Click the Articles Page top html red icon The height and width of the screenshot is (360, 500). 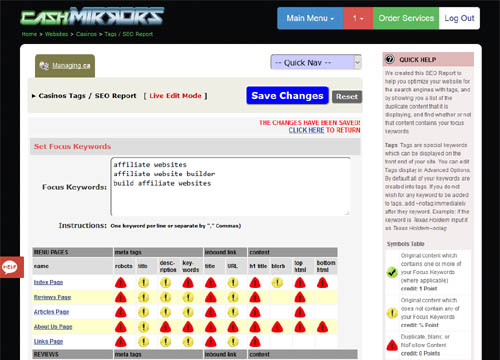coord(300,312)
